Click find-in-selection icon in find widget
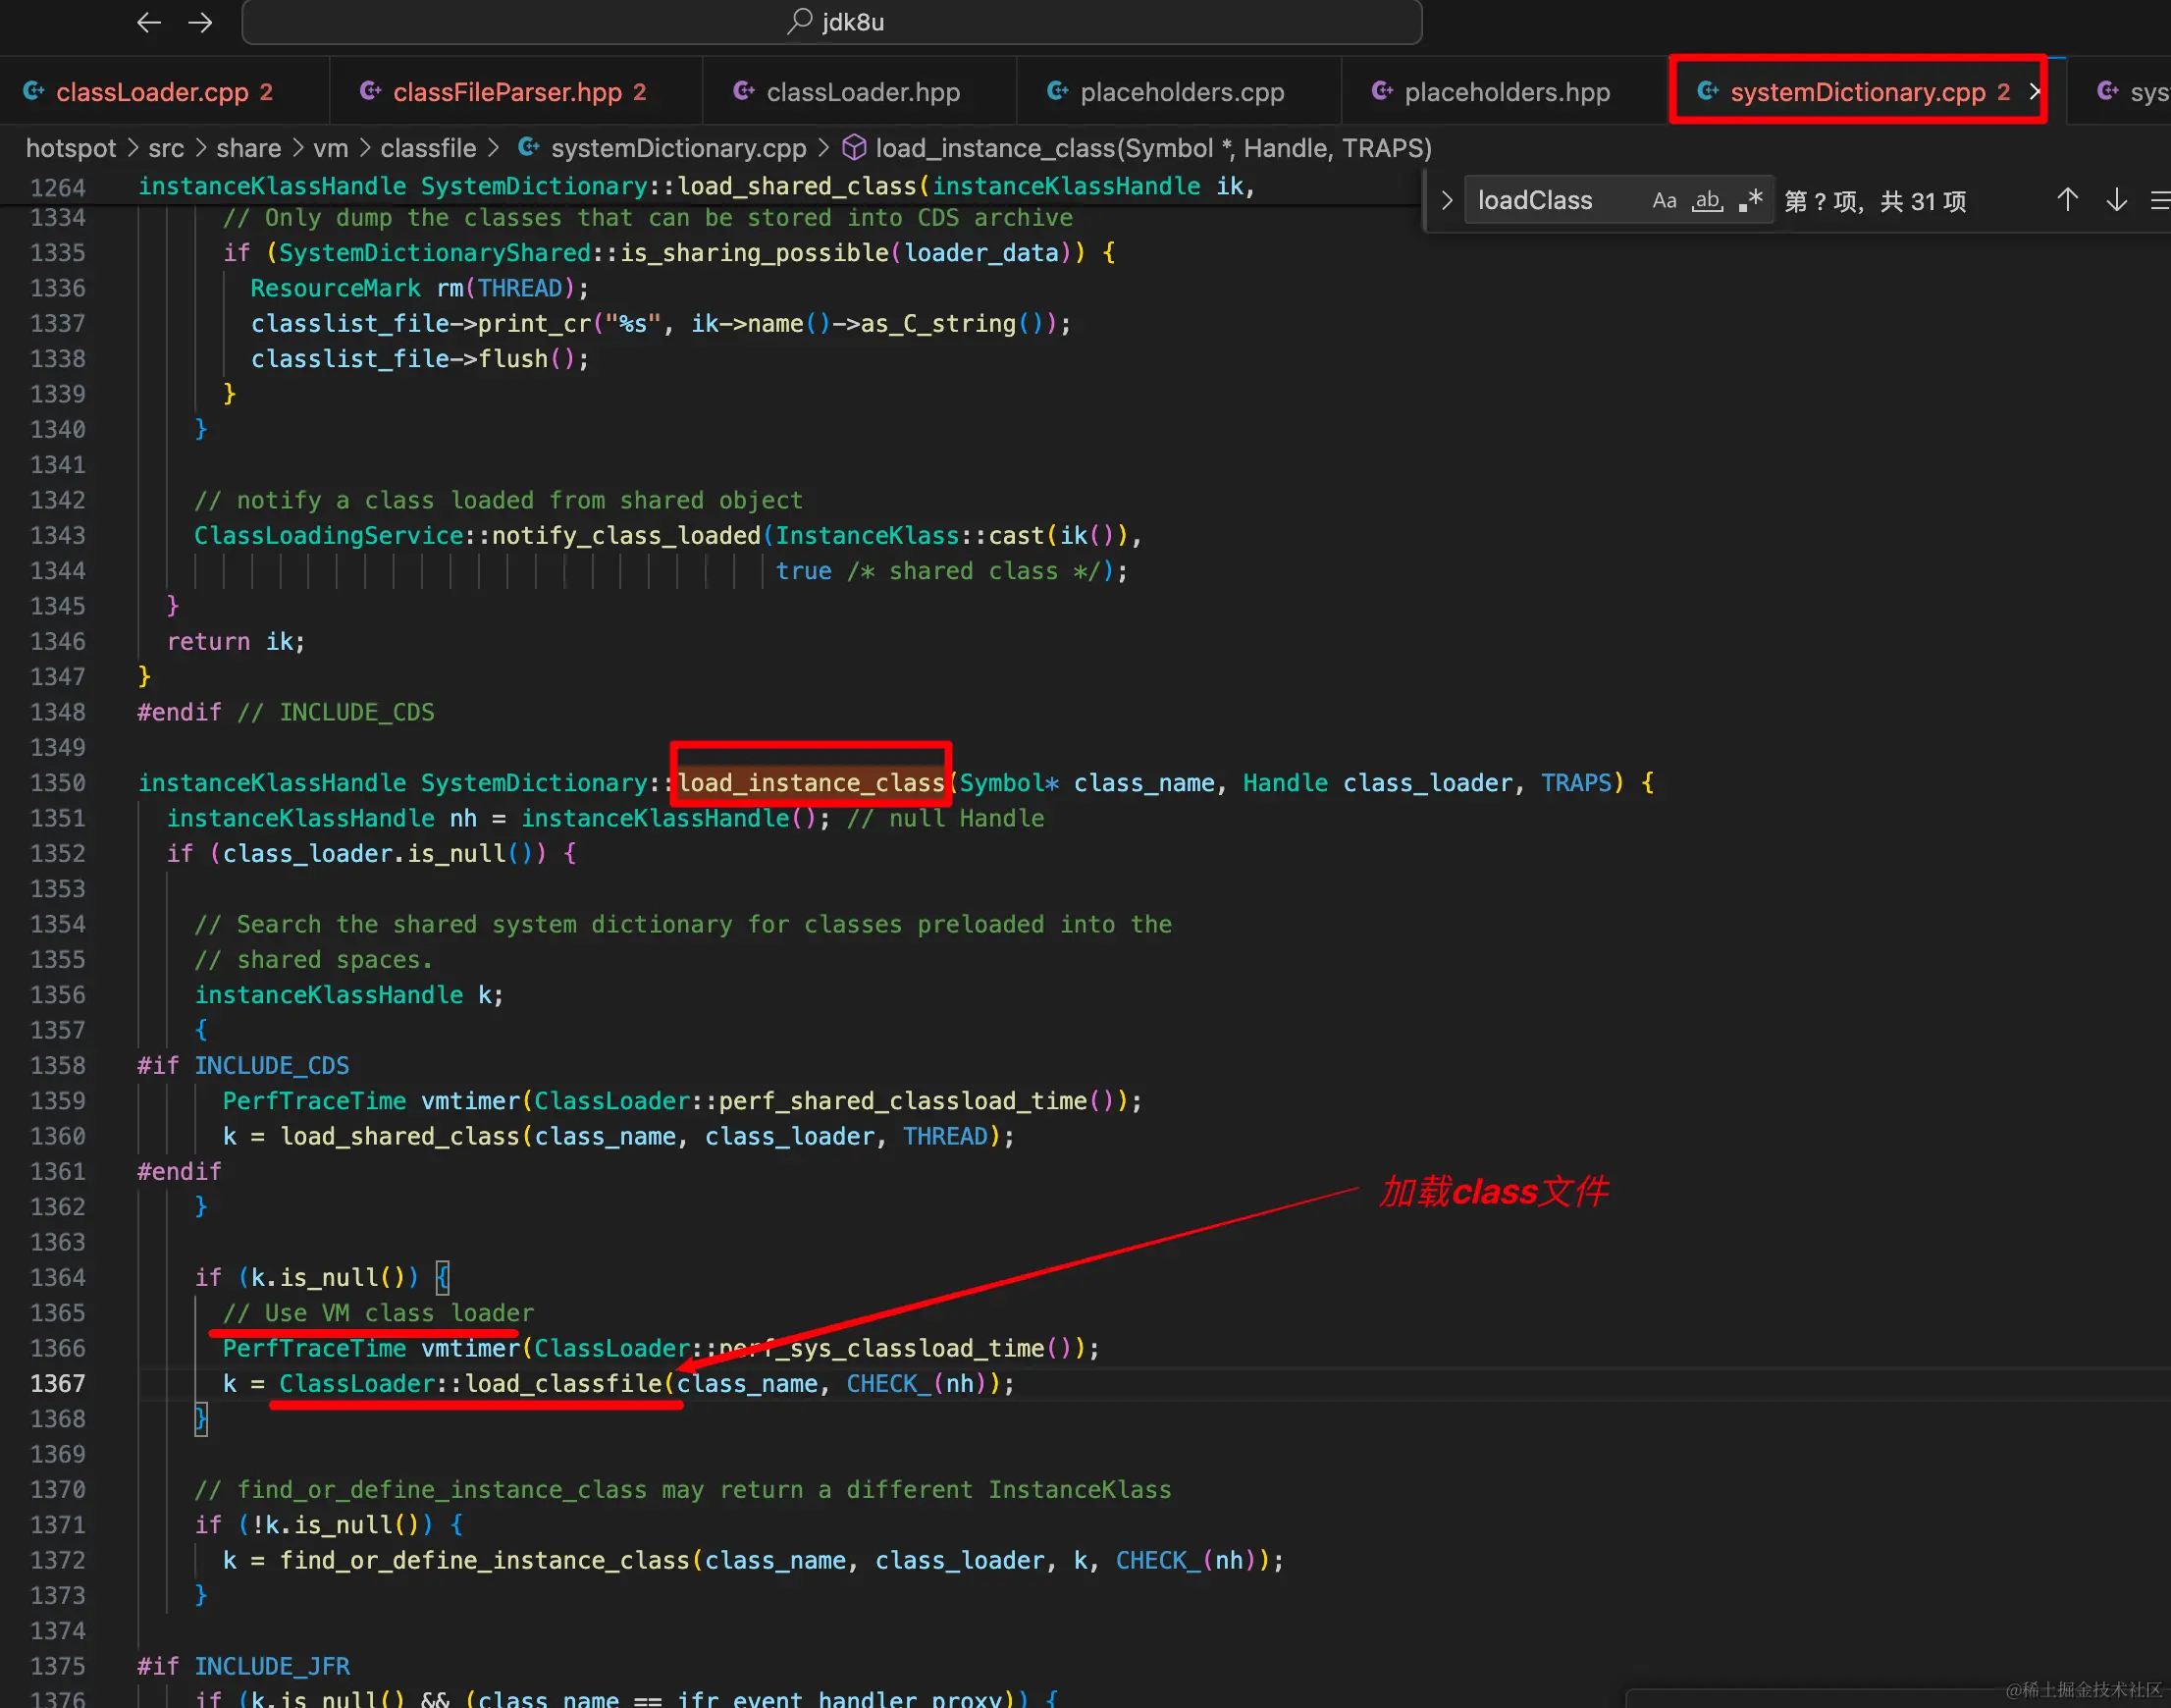The image size is (2171, 1708). tap(2159, 200)
